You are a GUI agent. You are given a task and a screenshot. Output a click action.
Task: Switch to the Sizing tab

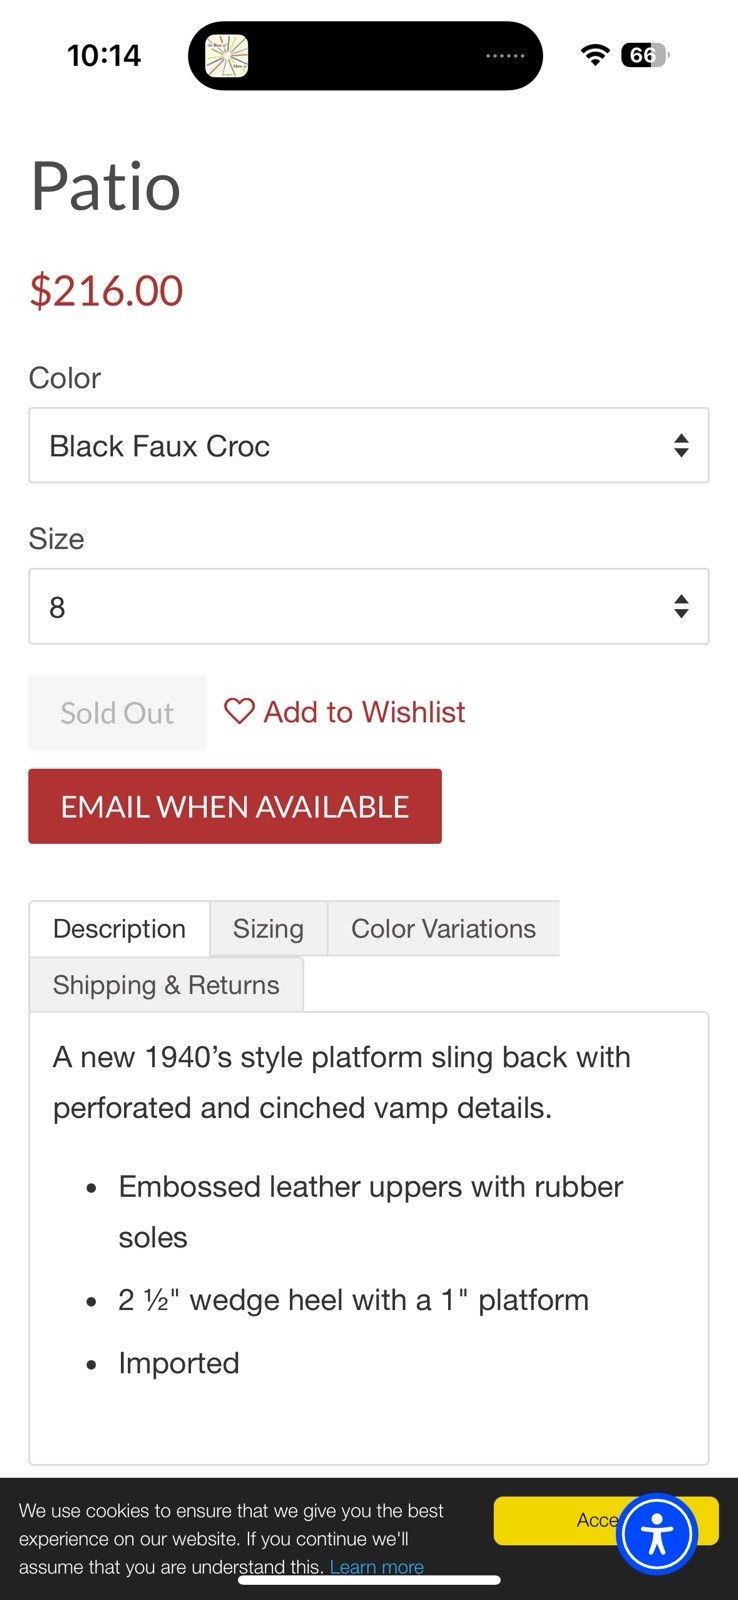click(268, 929)
